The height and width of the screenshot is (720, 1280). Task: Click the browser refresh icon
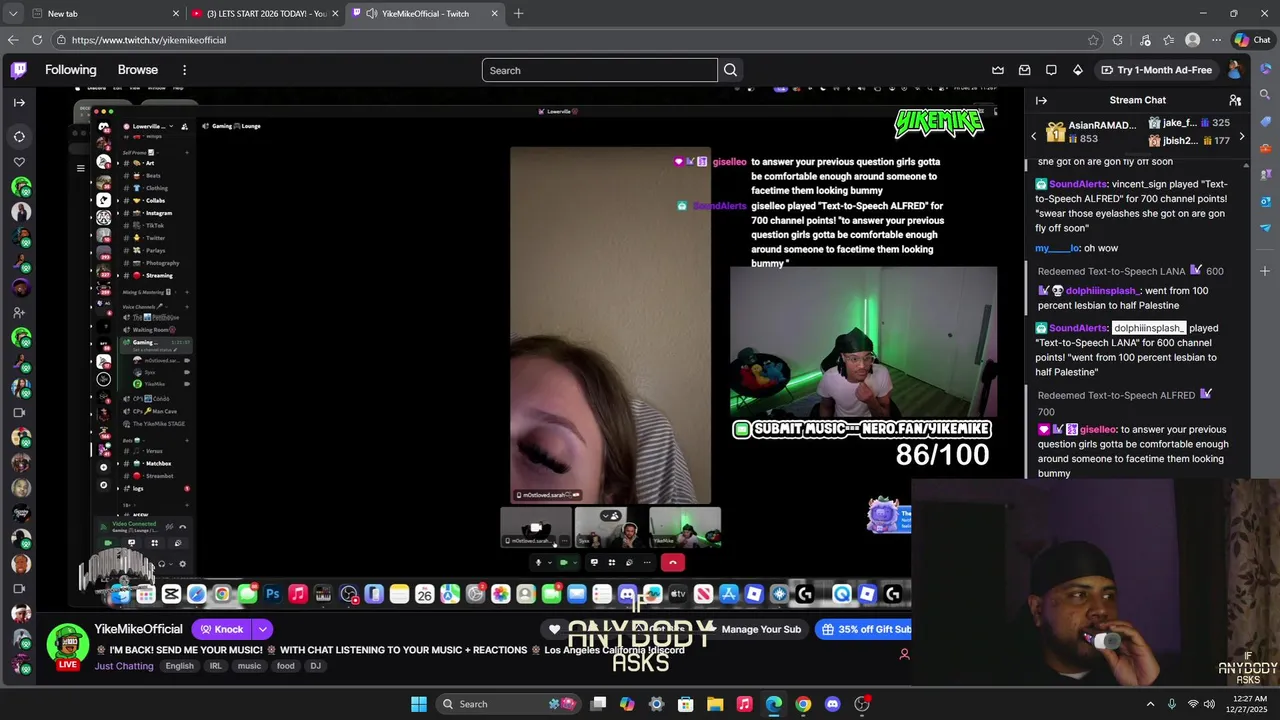(37, 40)
